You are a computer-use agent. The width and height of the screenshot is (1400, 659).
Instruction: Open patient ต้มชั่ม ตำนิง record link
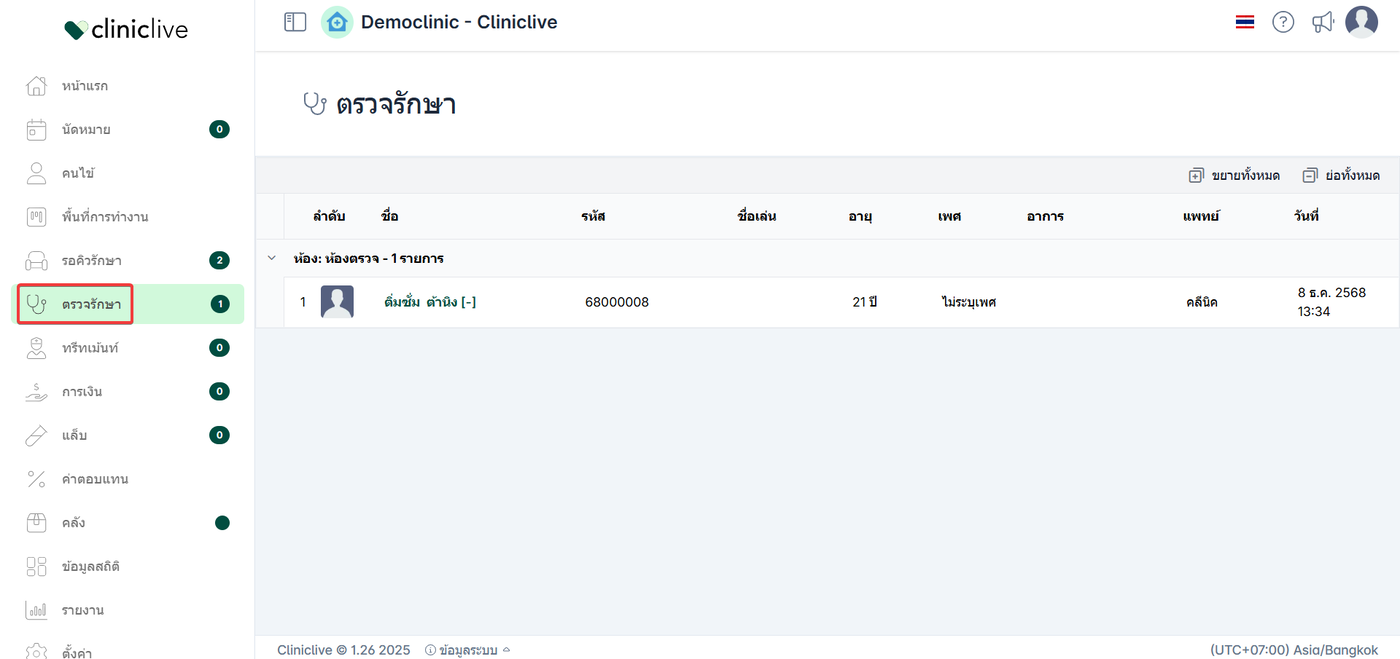430,302
